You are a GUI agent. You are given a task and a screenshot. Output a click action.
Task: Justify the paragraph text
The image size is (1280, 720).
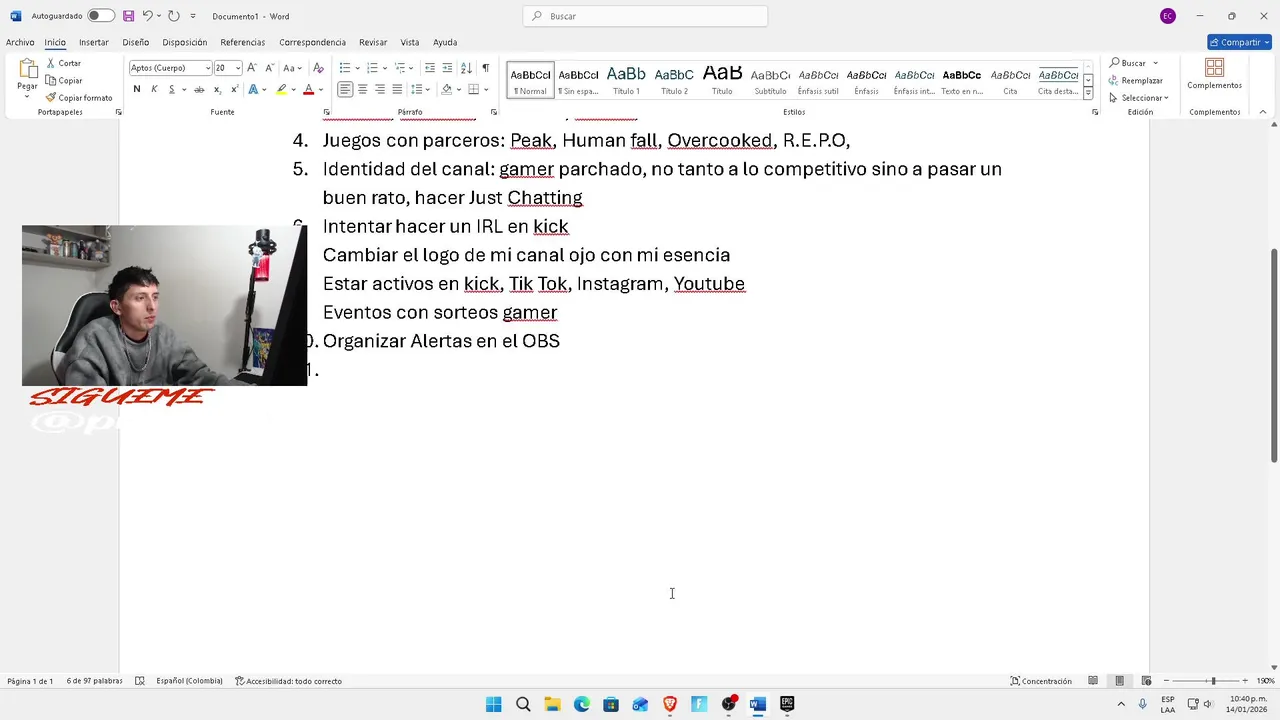coord(397,89)
